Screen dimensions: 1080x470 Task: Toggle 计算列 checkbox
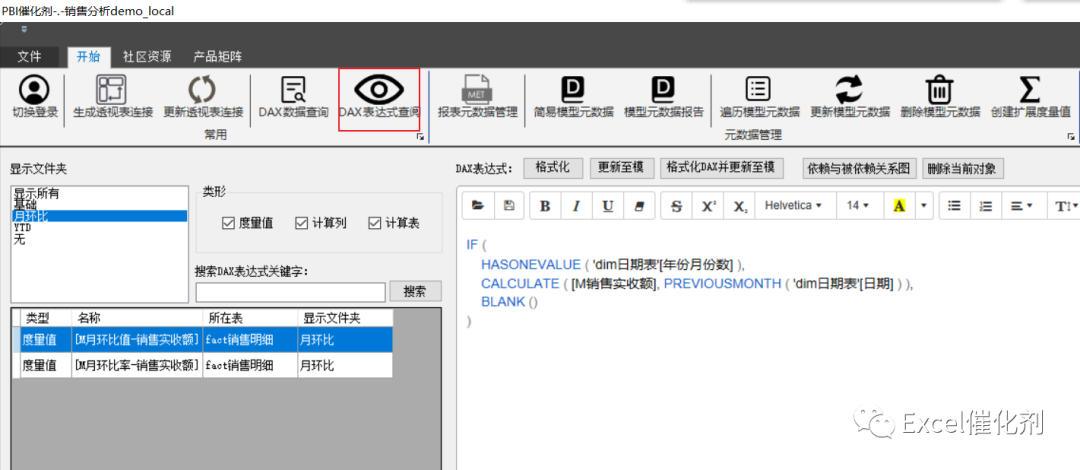coord(302,223)
